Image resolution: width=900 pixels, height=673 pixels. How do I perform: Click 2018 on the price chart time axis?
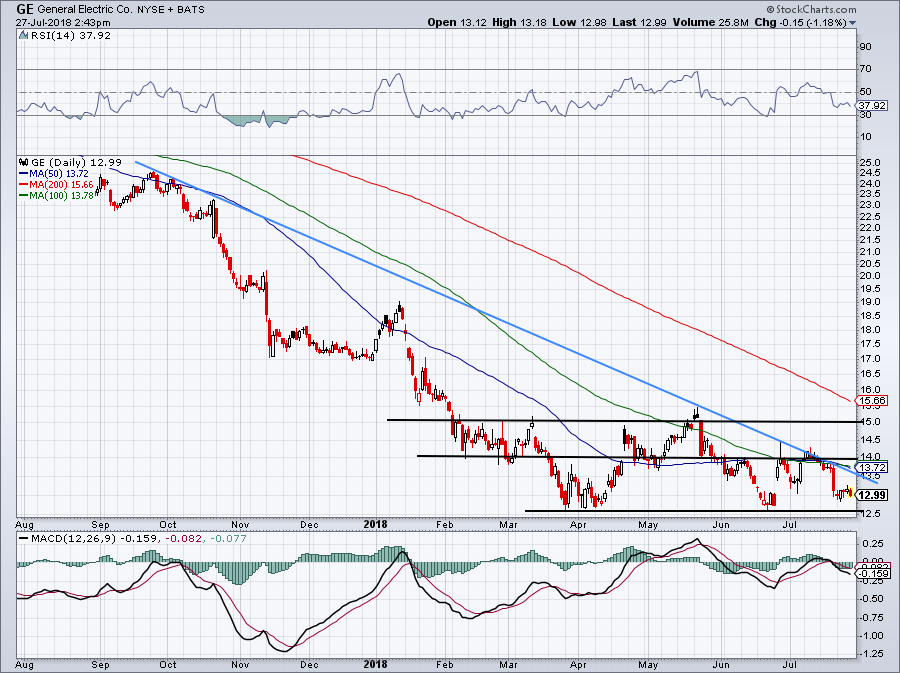point(375,524)
